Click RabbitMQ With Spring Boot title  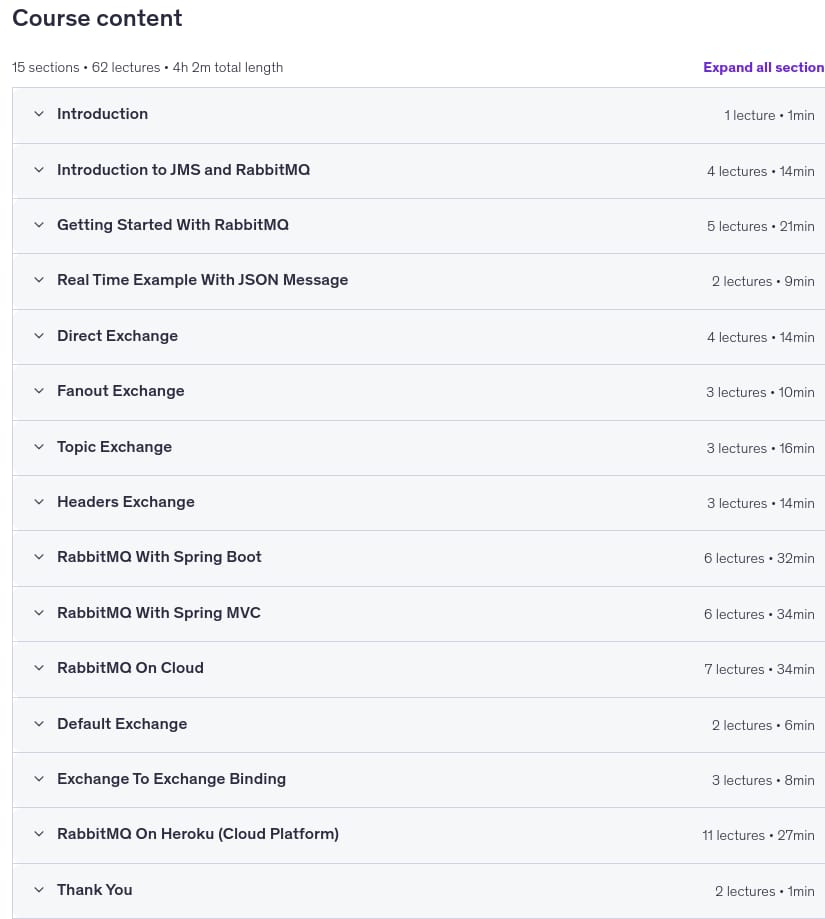pyautogui.click(x=159, y=557)
